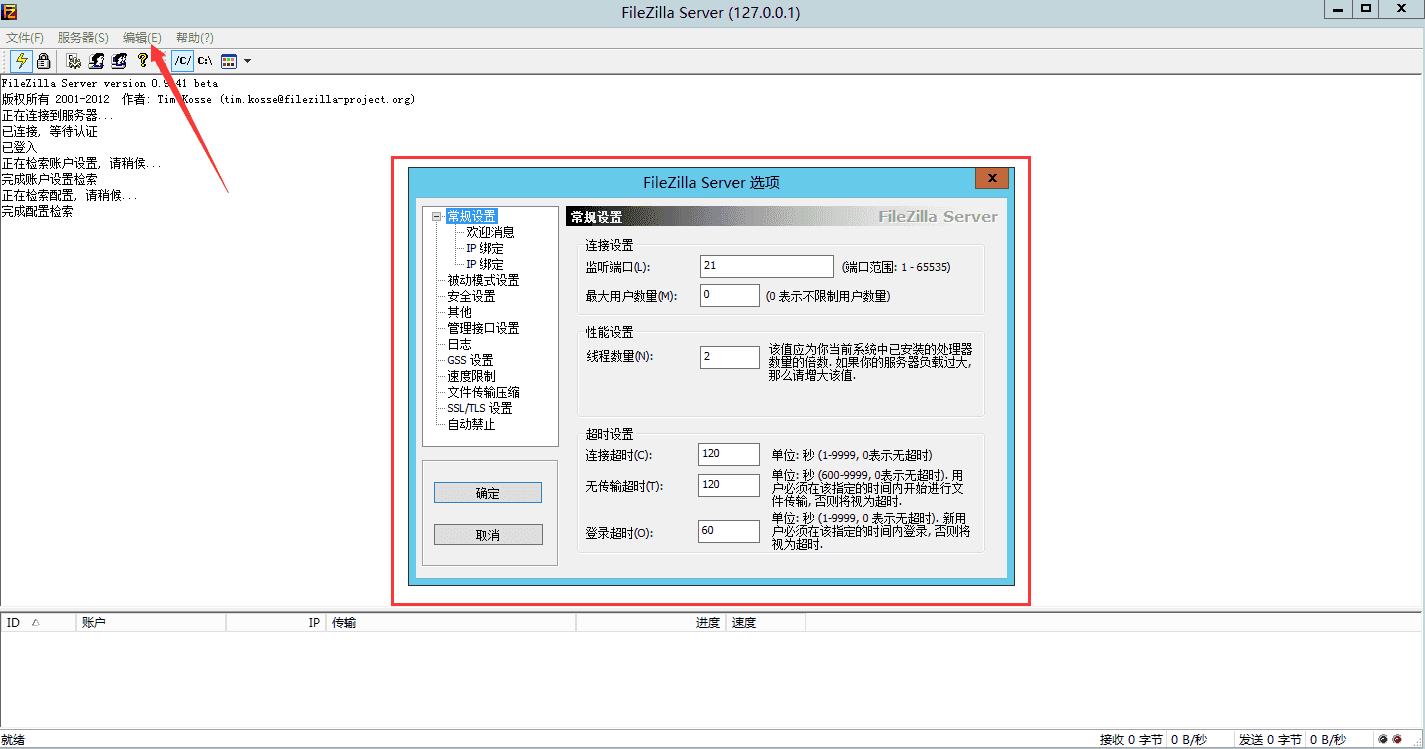Click the 取消 button
The height and width of the screenshot is (749, 1425).
(x=488, y=535)
